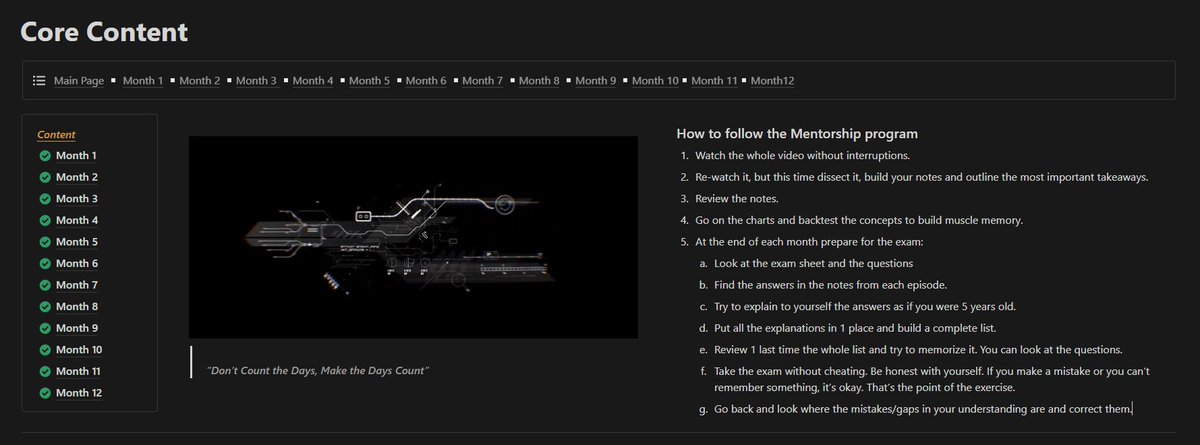Click the orange Content heading in the sidebar
Image resolution: width=1200 pixels, height=445 pixels.
coord(56,135)
